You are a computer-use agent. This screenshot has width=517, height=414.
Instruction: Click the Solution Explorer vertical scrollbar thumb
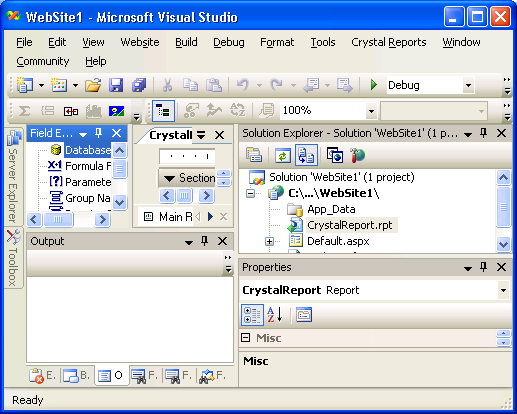[x=503, y=207]
